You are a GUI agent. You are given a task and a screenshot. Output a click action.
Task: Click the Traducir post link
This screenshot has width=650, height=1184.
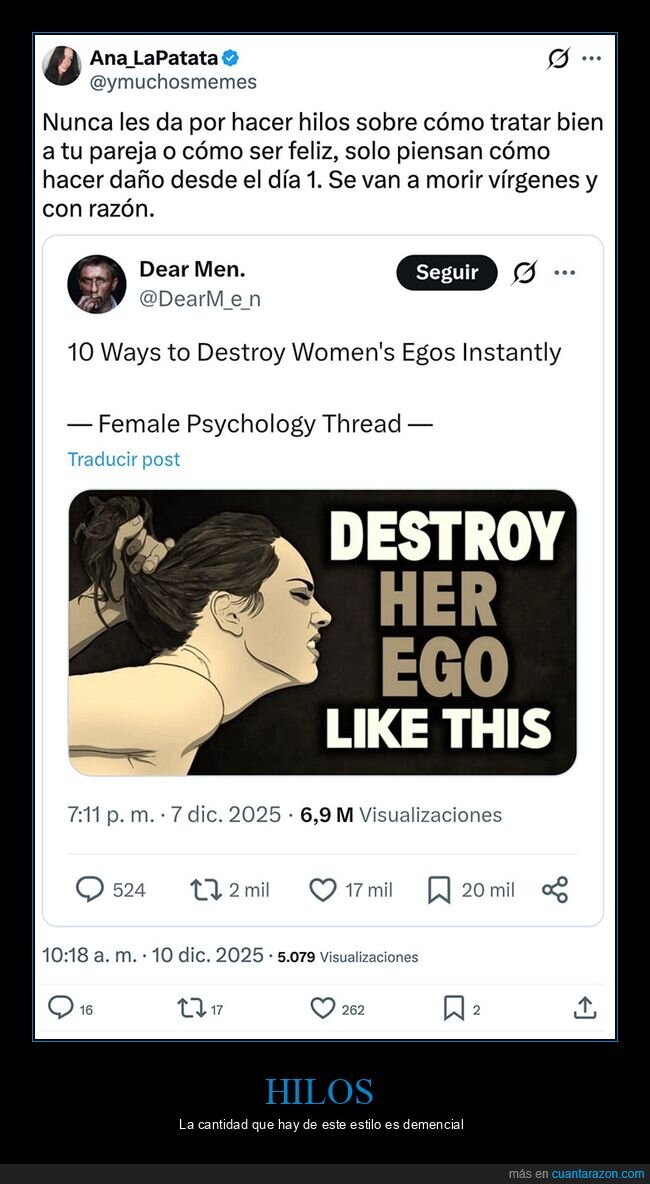[124, 459]
